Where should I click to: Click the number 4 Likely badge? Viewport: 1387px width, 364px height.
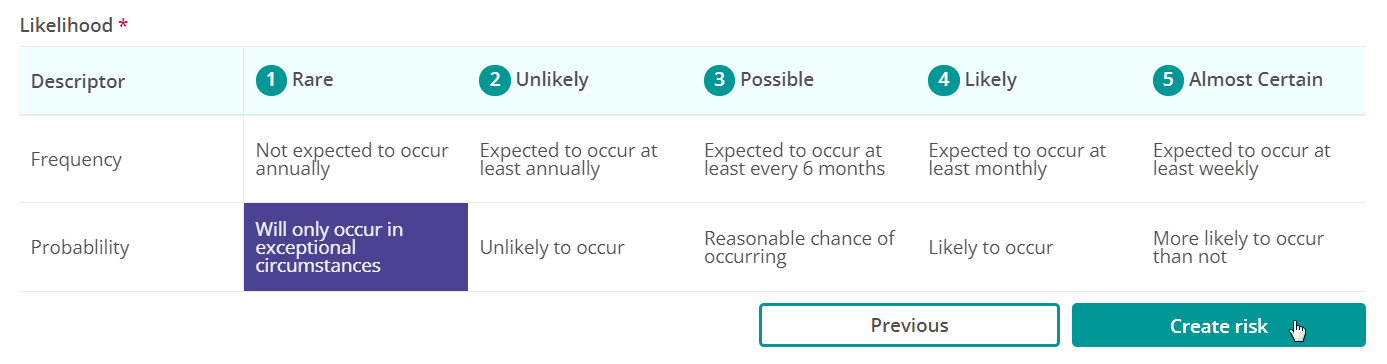coord(944,80)
